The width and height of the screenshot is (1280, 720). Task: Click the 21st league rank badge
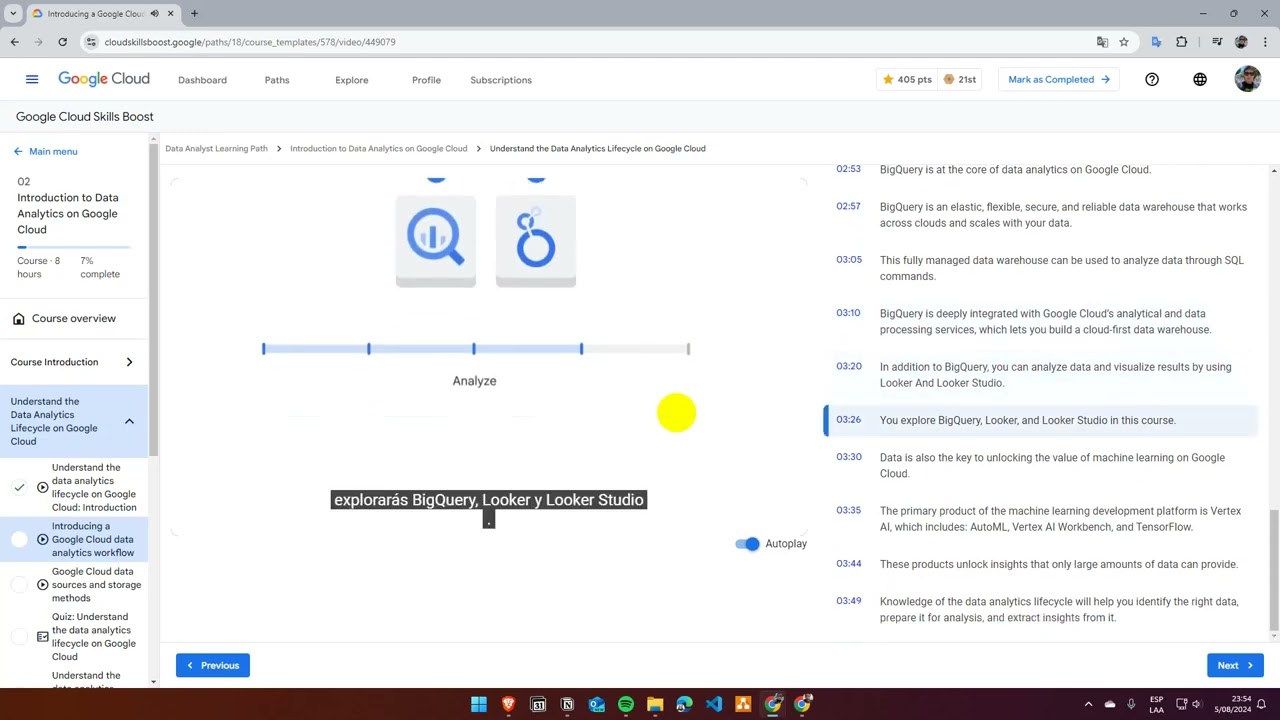point(960,79)
